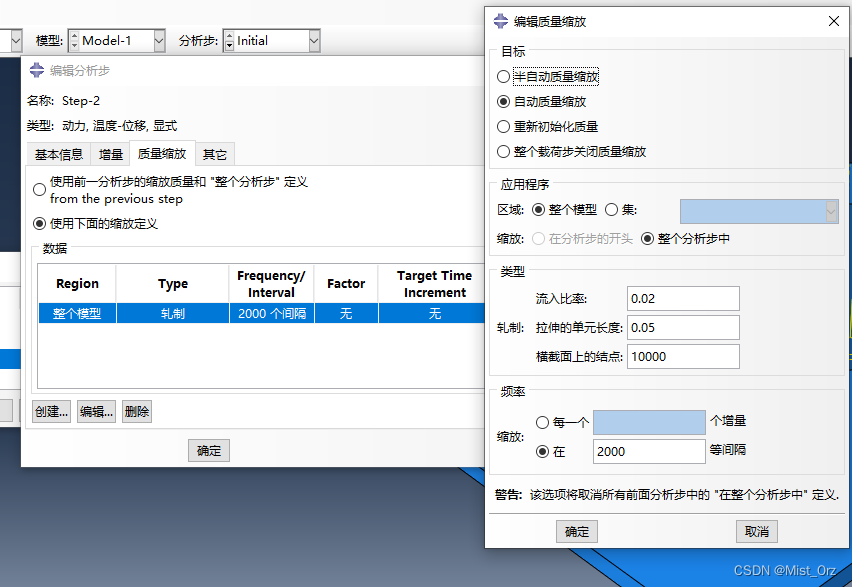Enable the 每一个 增量 frequency radio button
The image size is (852, 587).
coord(543,422)
